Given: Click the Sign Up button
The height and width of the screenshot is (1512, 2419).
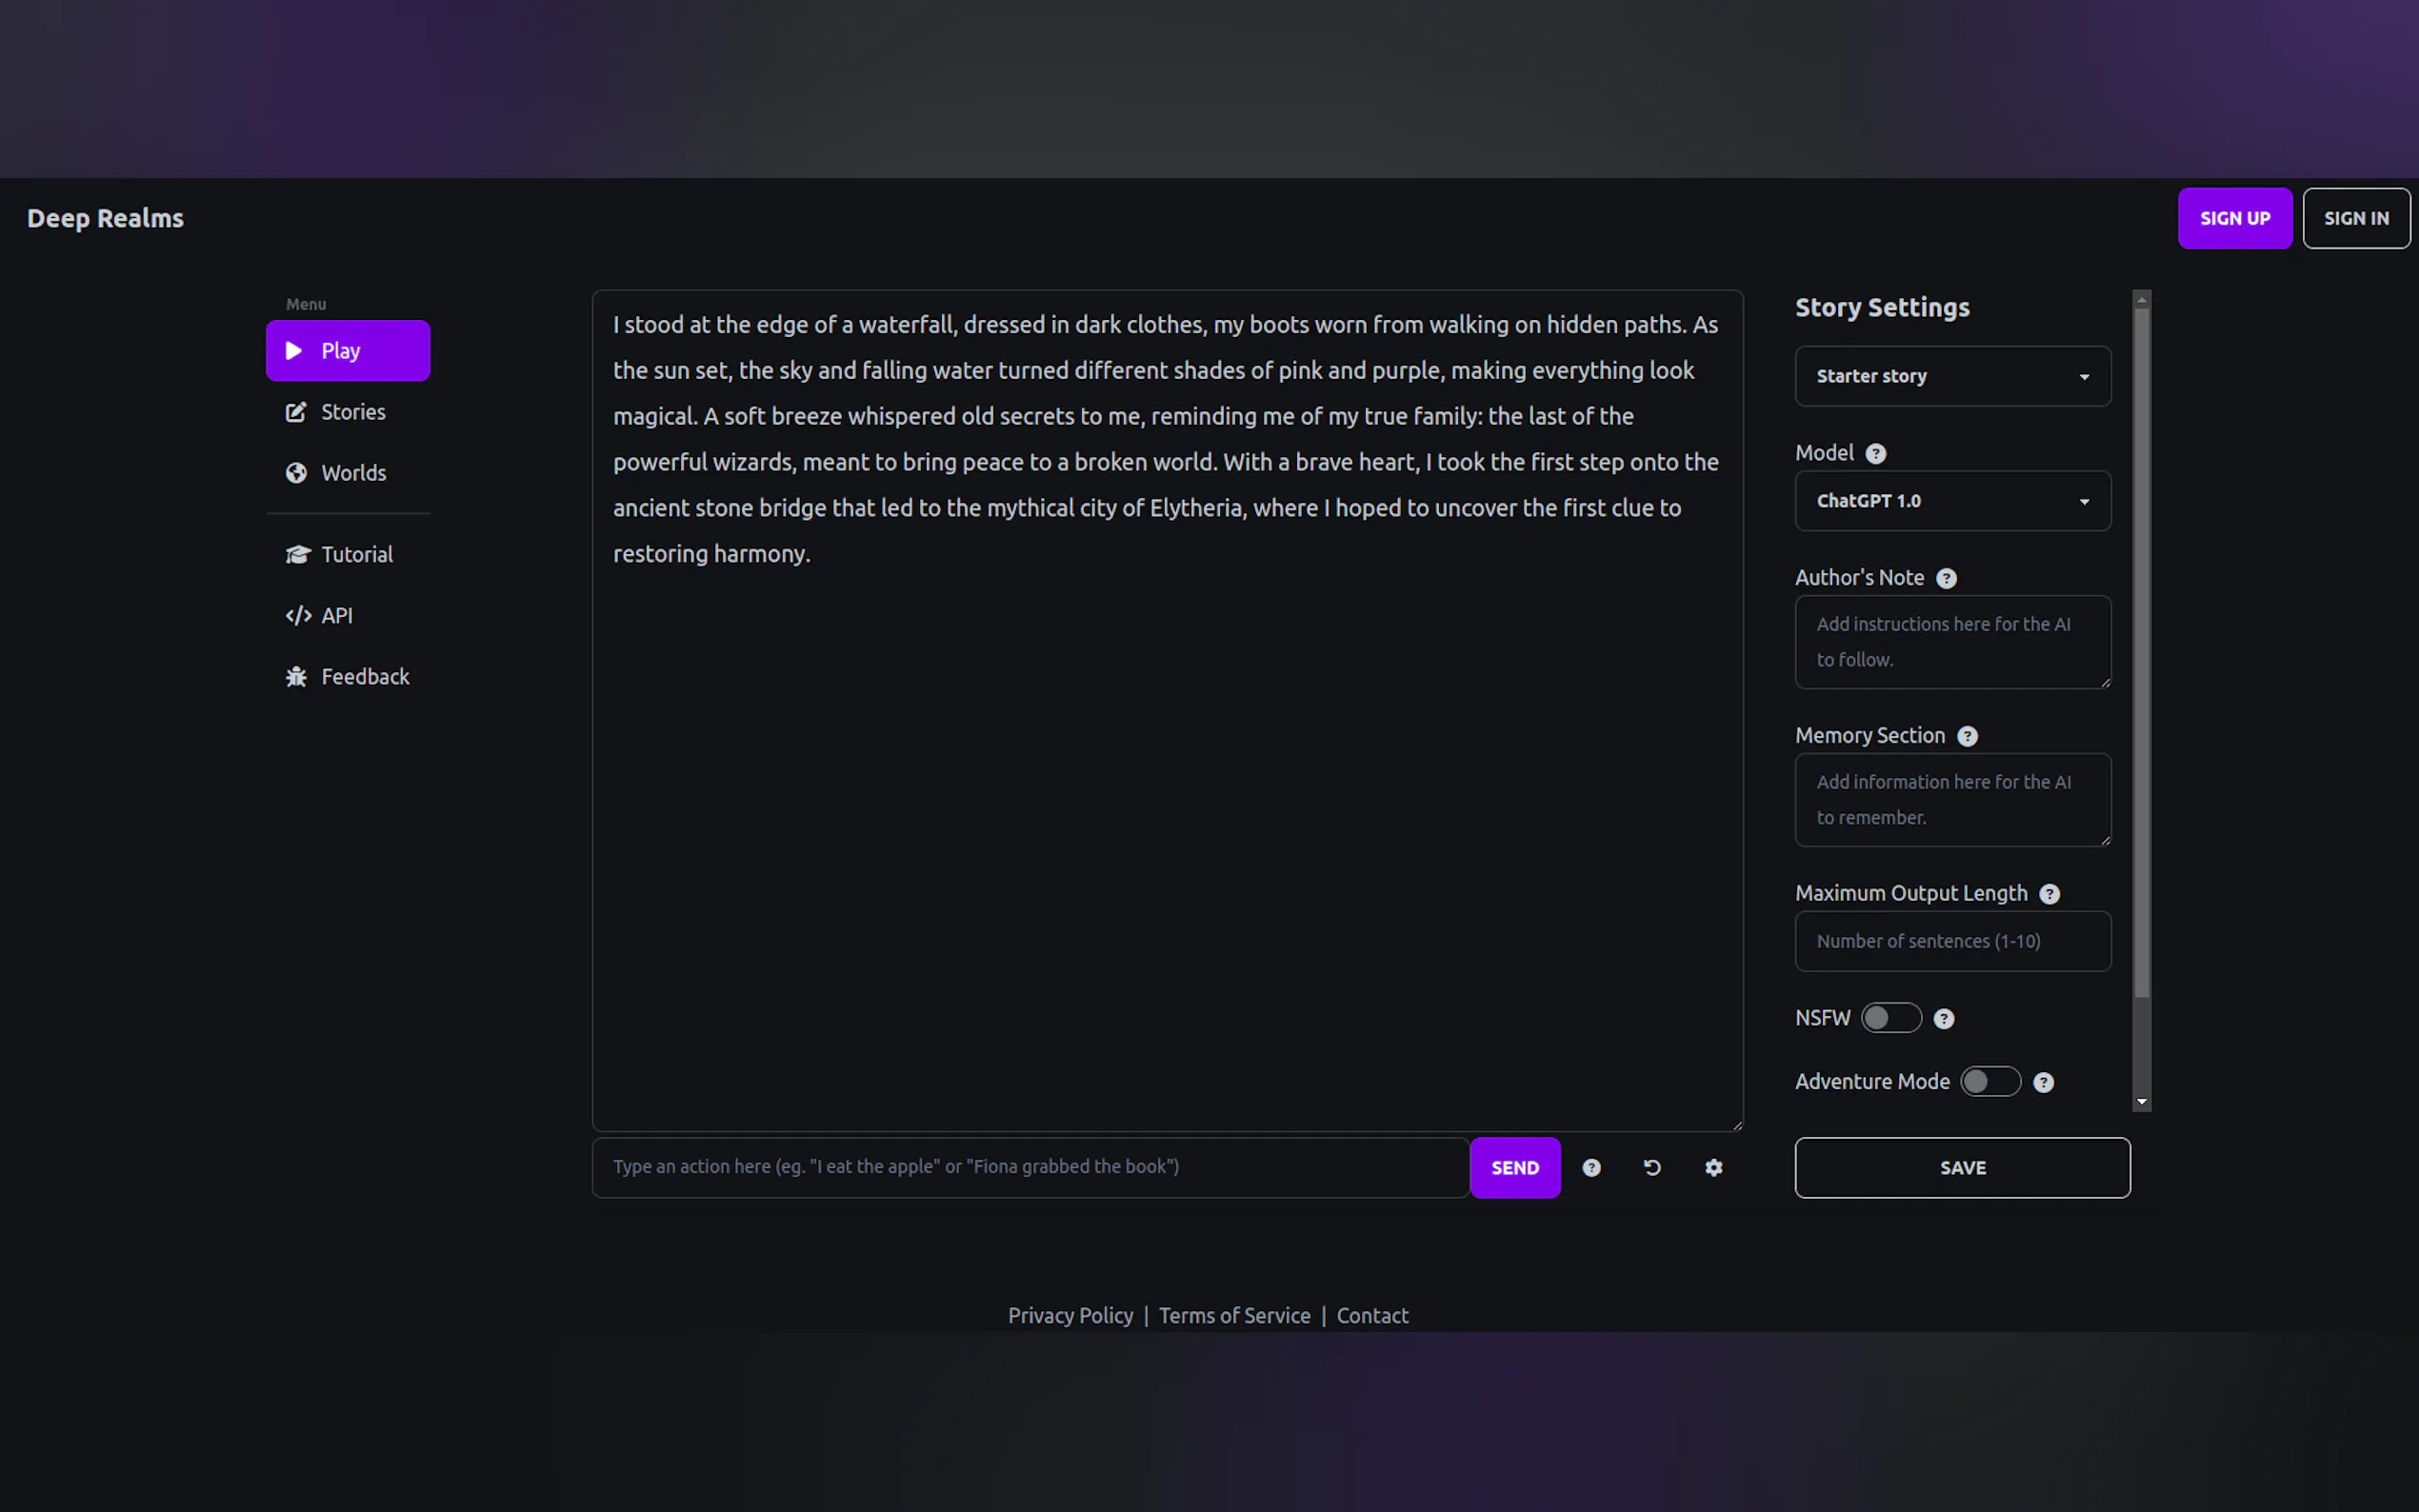Looking at the screenshot, I should tap(2234, 218).
